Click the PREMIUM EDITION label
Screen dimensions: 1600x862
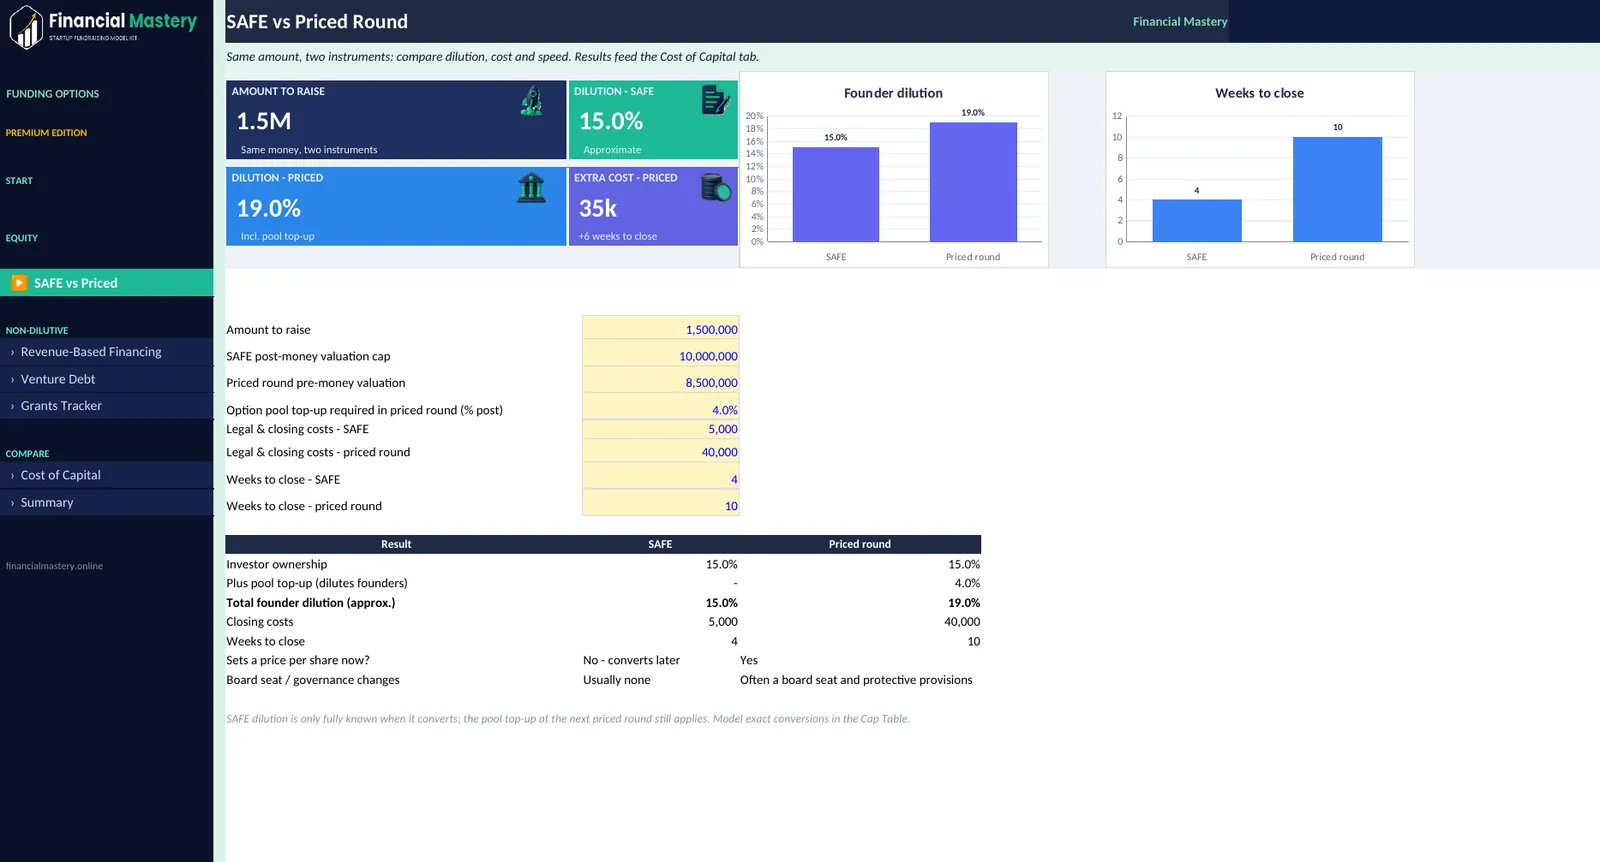tap(46, 133)
